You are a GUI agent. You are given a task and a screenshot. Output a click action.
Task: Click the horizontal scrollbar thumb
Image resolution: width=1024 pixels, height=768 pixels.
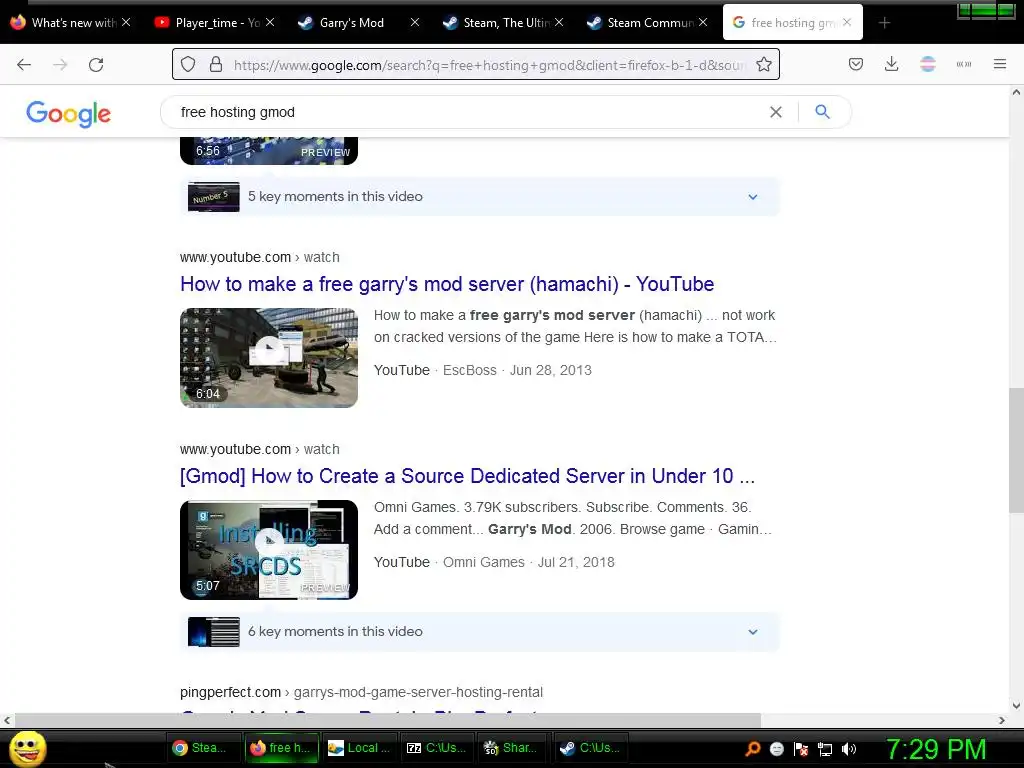coord(388,720)
